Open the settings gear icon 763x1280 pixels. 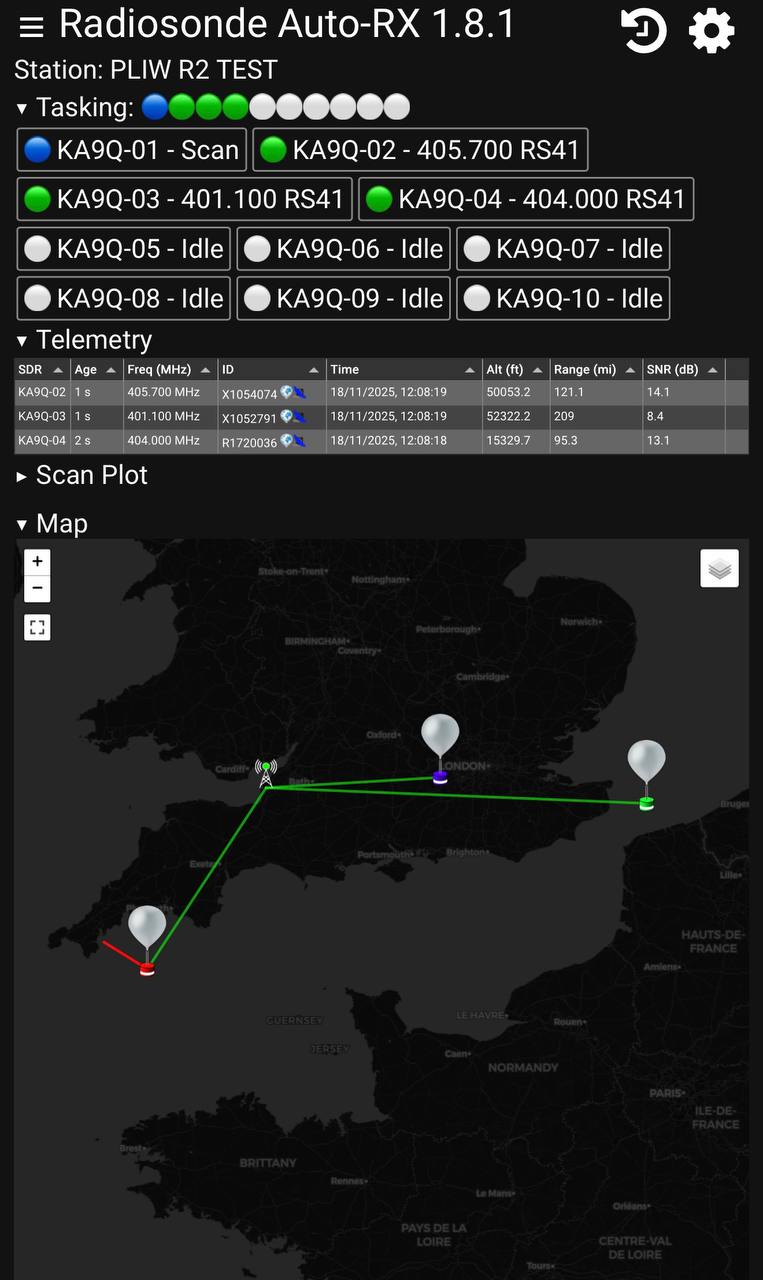(x=712, y=31)
